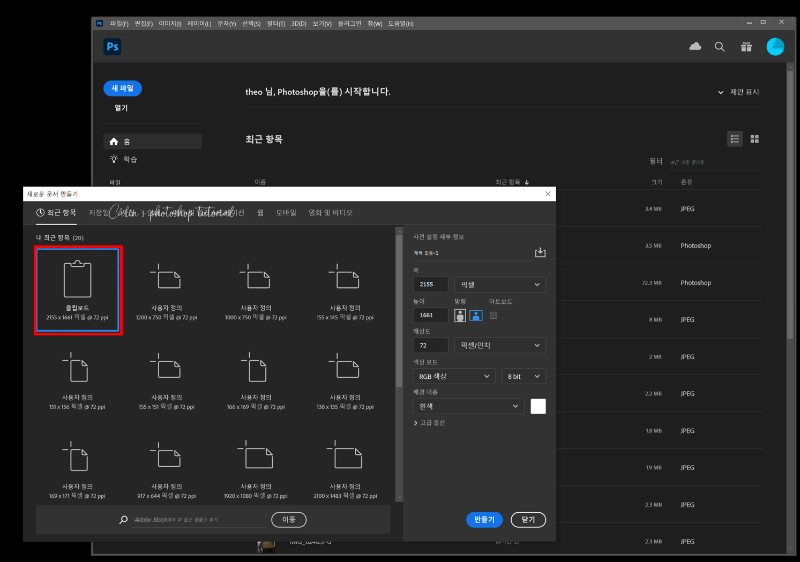Open the 픽셀/인치 resolution unit dropdown

click(499, 345)
